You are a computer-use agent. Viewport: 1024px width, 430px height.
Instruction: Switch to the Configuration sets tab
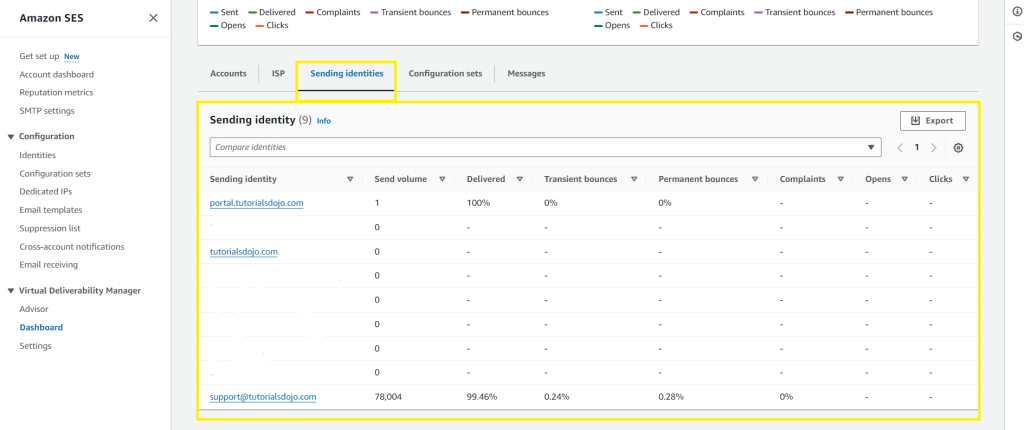tap(445, 74)
